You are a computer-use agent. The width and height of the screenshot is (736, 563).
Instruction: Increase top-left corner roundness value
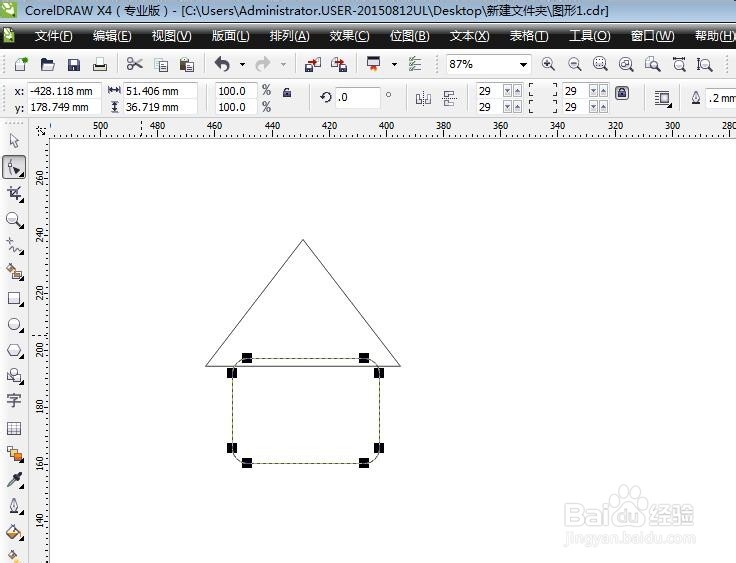coord(517,91)
